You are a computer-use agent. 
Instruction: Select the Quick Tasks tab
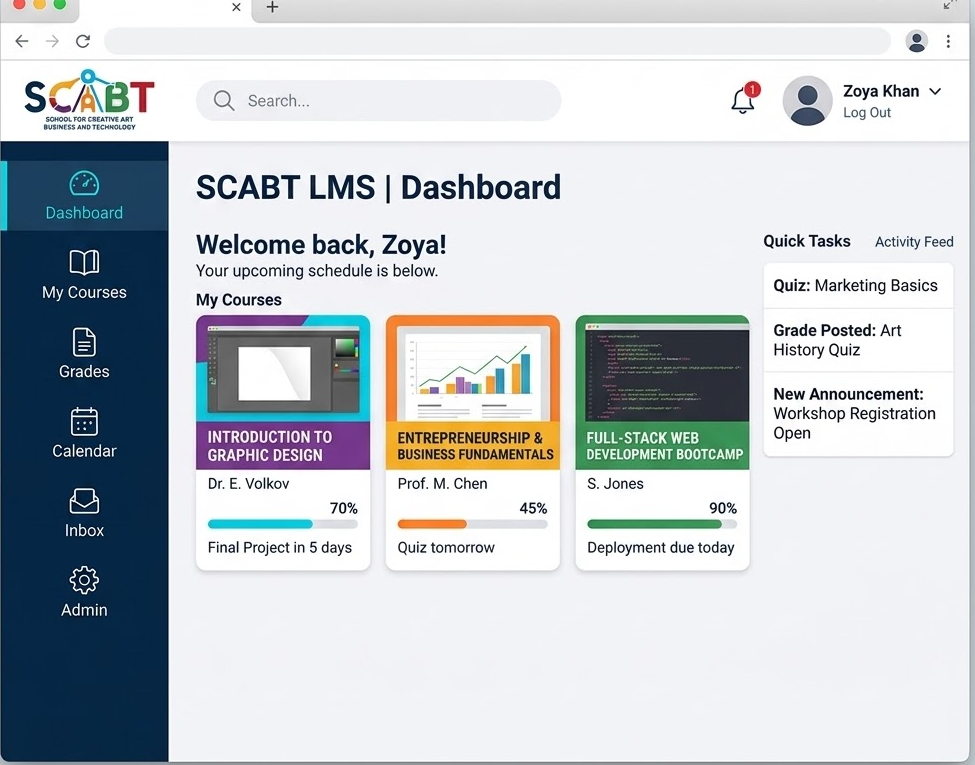806,241
